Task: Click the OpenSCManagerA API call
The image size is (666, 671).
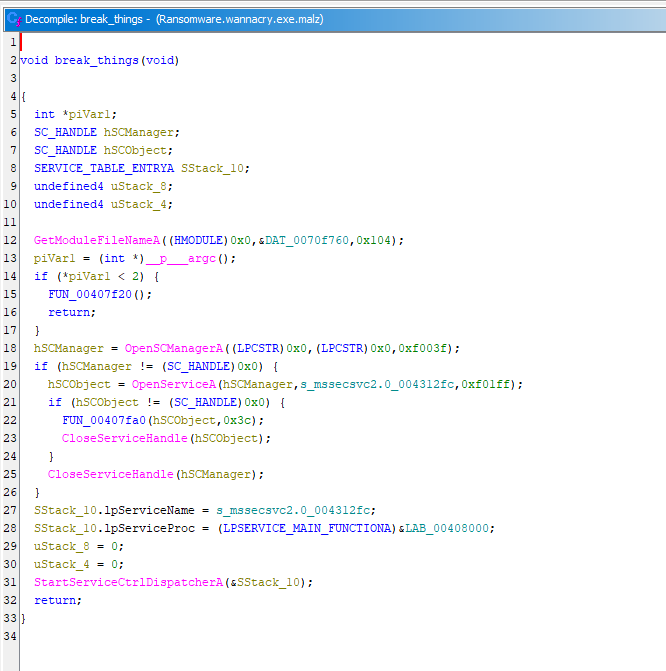Action: 174,348
